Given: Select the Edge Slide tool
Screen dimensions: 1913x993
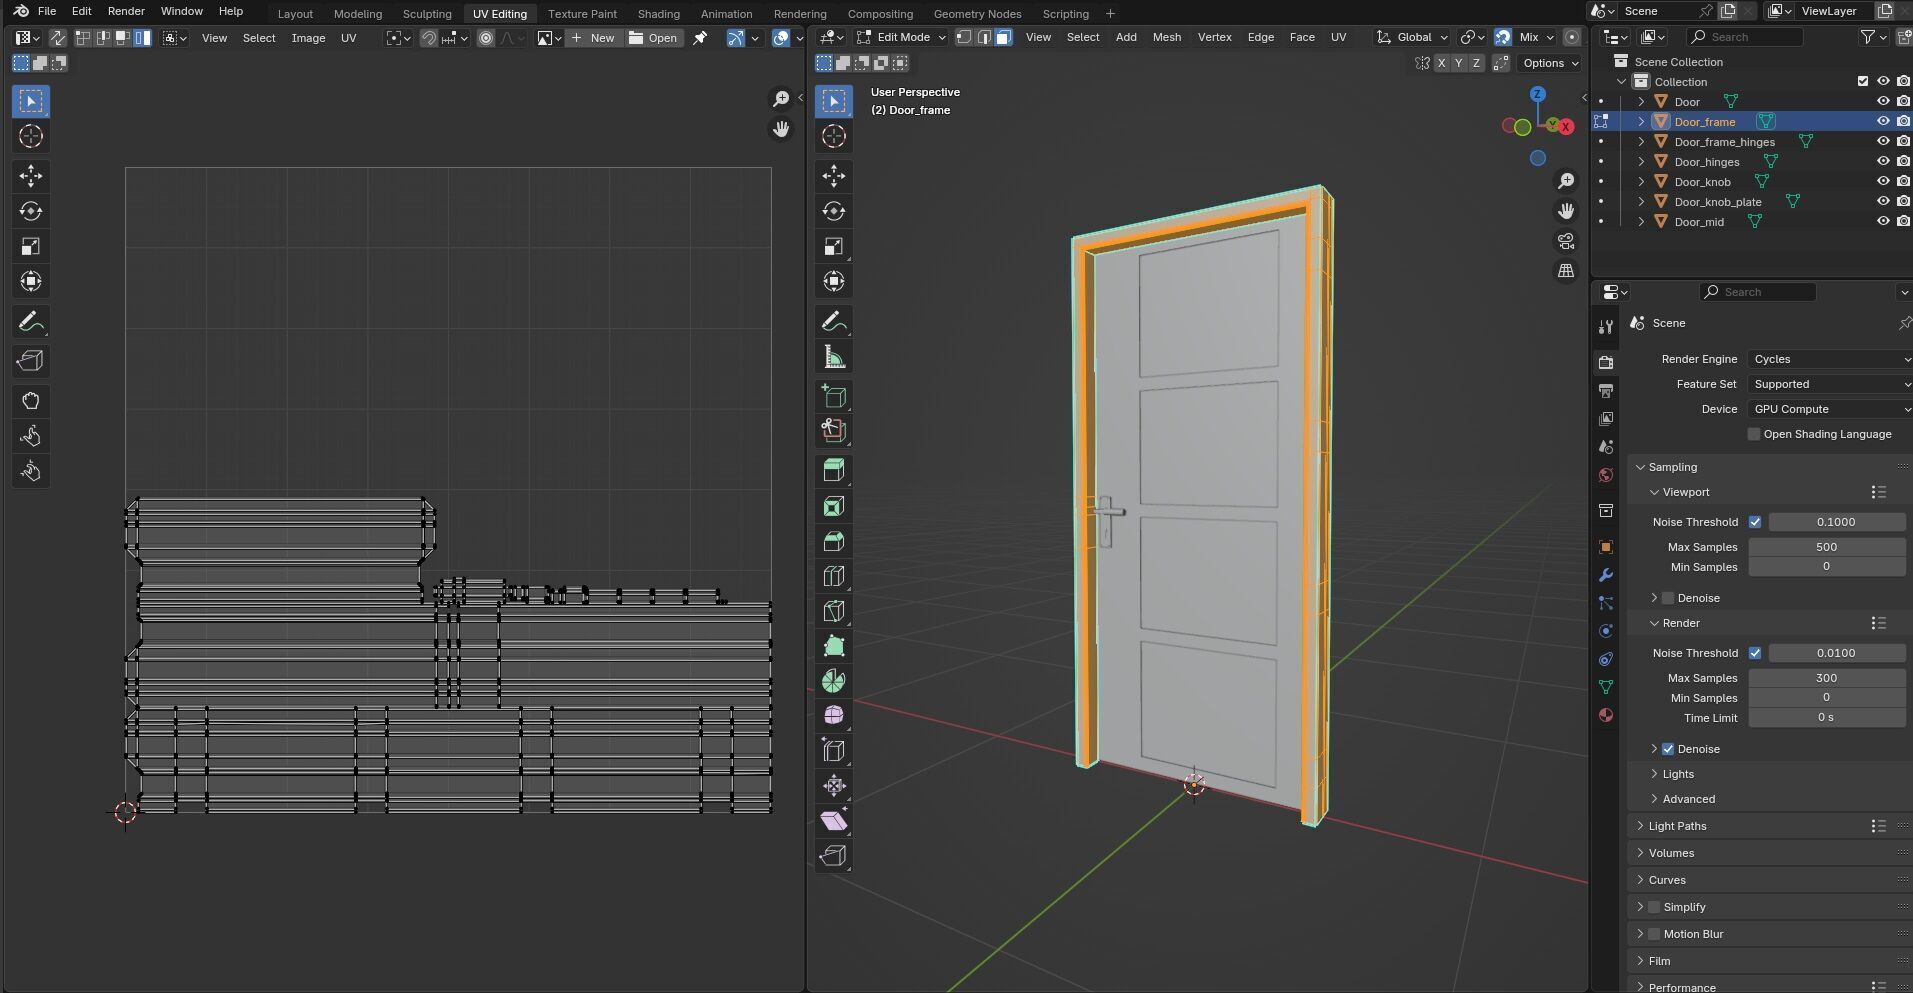Looking at the screenshot, I should 834,751.
